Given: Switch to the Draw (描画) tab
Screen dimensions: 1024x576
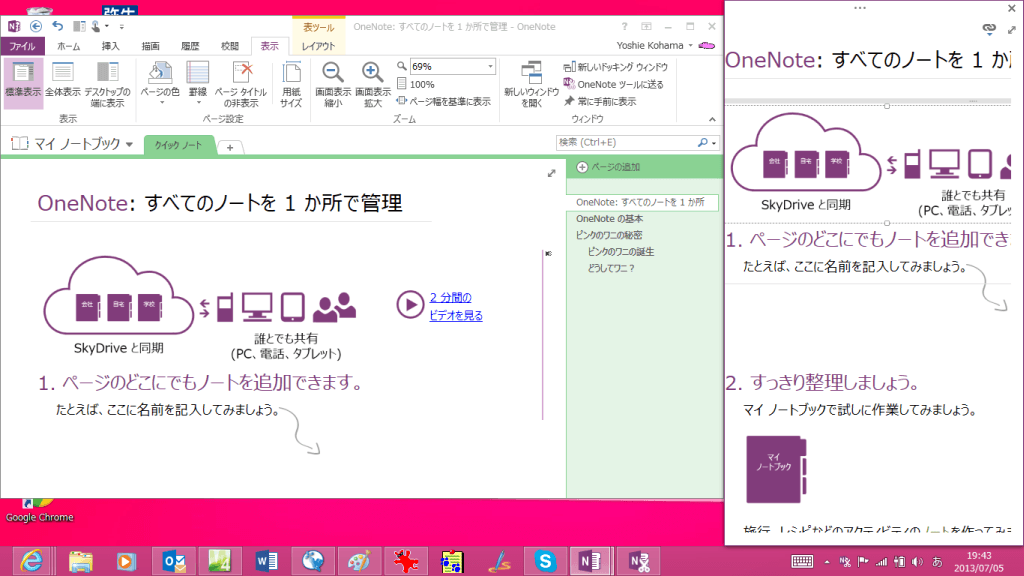Looking at the screenshot, I should [x=150, y=46].
